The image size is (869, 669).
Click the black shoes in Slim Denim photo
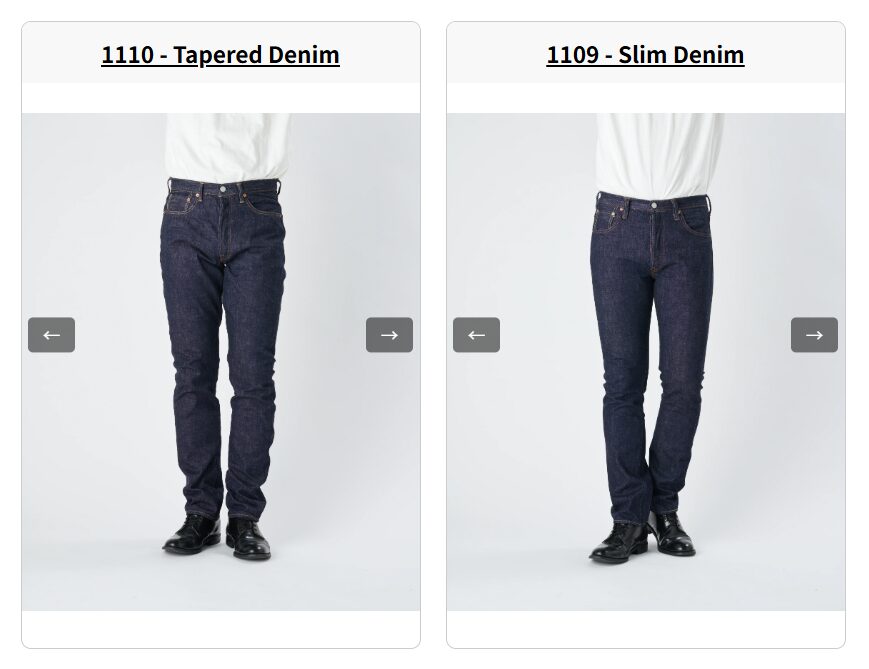click(642, 538)
